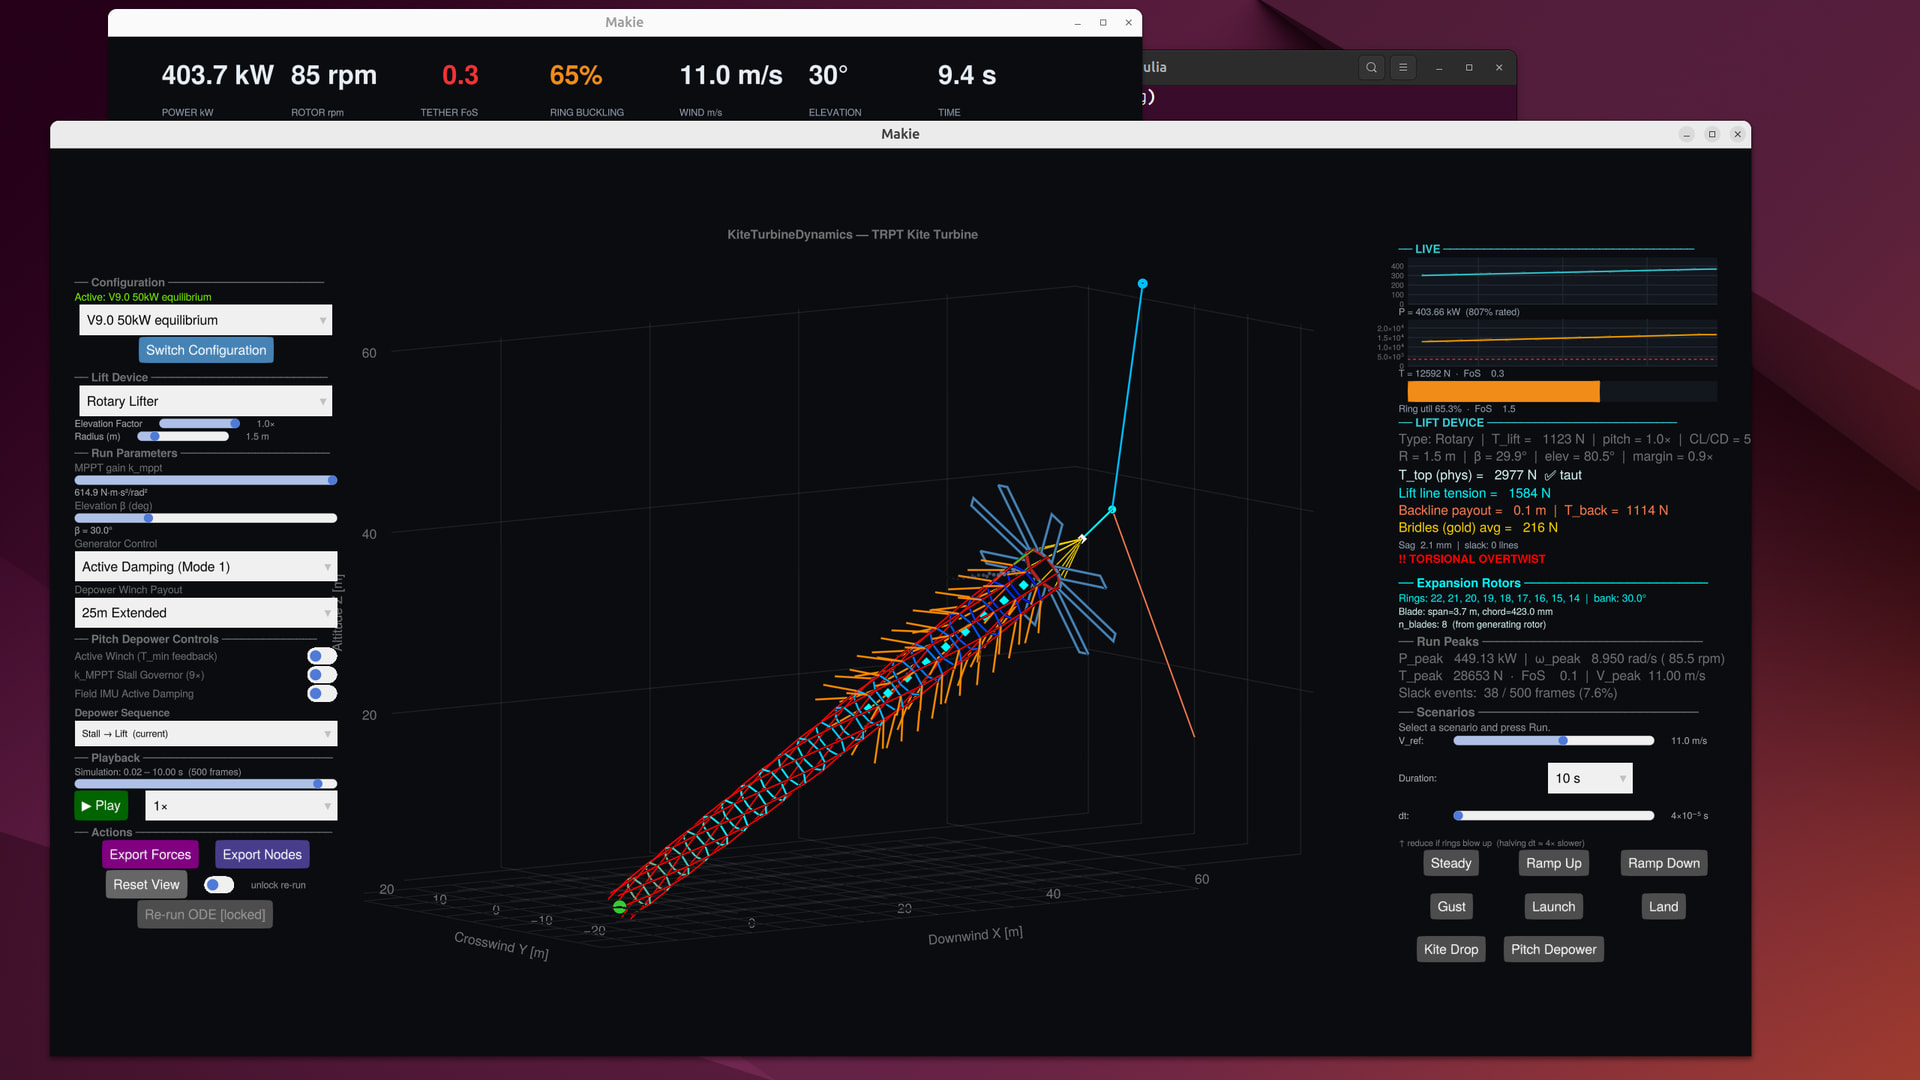Click the V_ref wind speed slider
Viewport: 1920px width, 1080px height.
[1554, 741]
